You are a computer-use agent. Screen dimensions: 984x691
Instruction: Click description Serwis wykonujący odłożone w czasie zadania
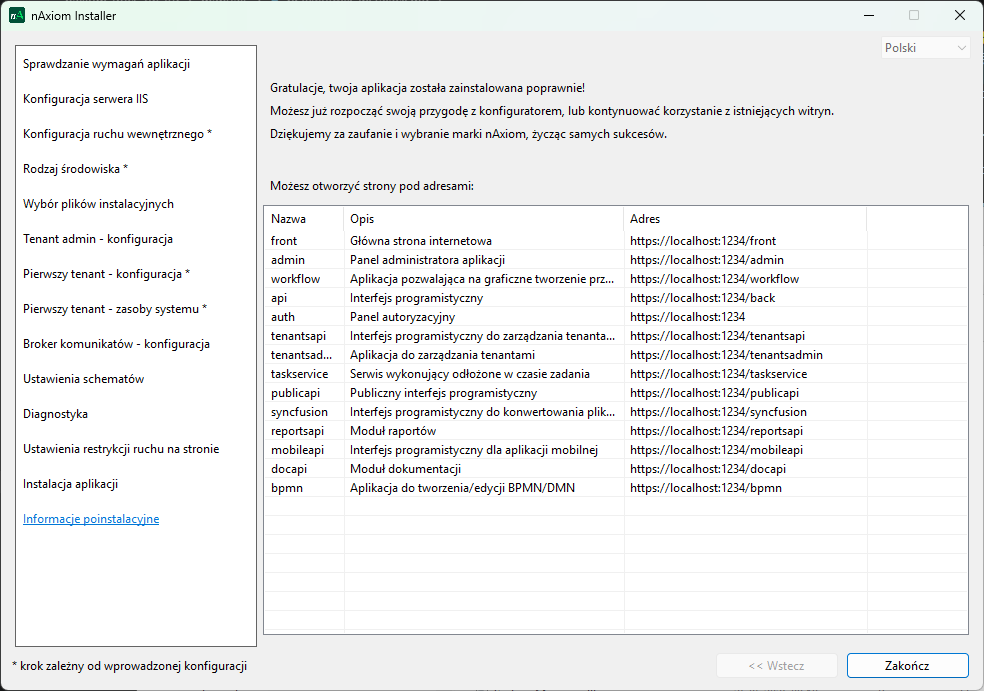(469, 374)
